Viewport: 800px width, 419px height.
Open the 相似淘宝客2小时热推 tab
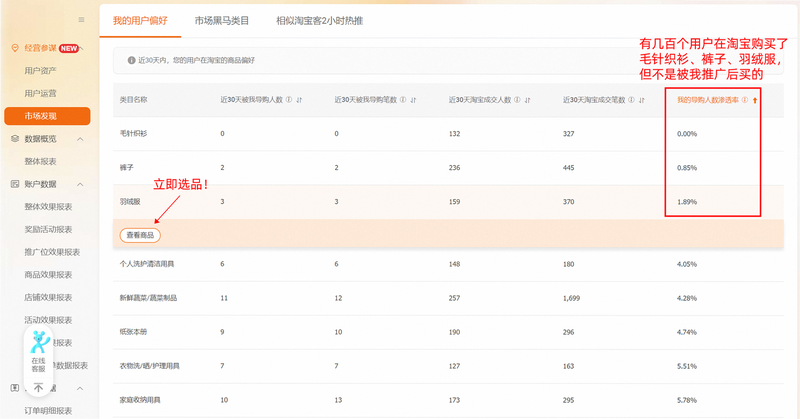click(x=319, y=21)
